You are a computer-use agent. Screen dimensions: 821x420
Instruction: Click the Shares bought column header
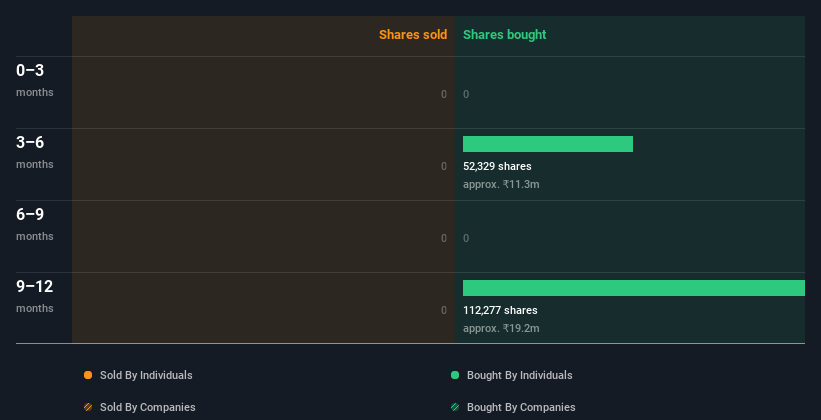tap(504, 35)
